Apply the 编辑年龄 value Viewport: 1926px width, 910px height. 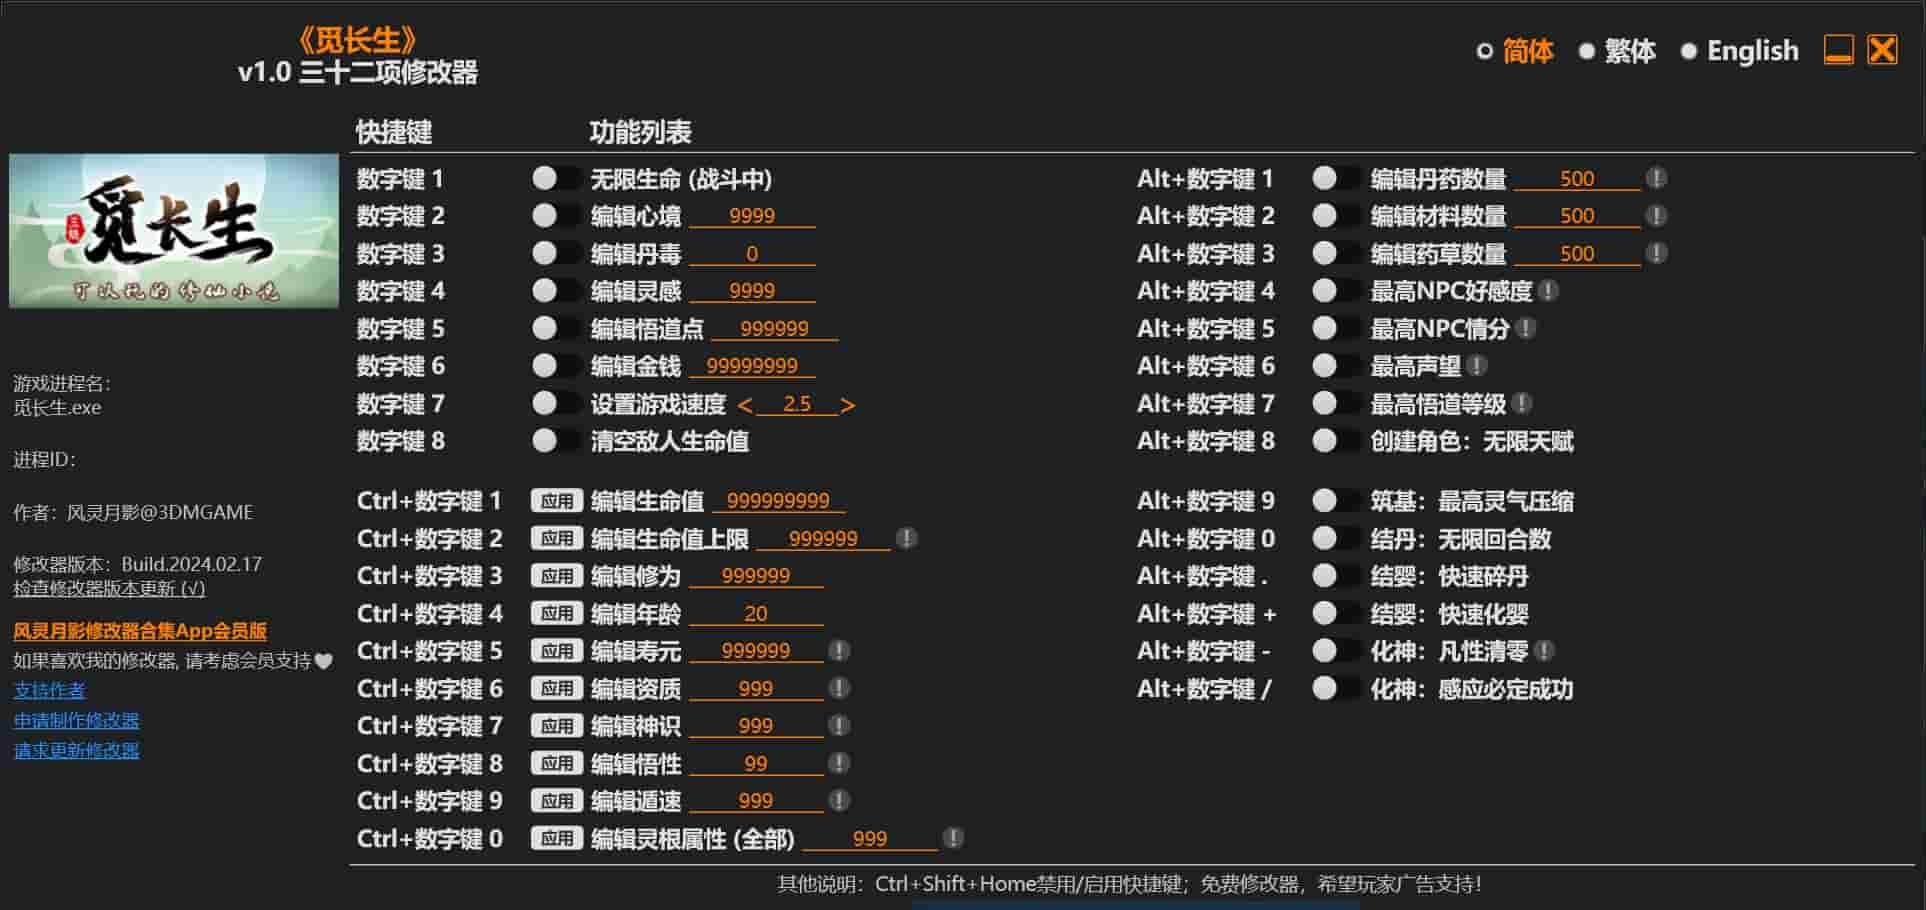pos(556,614)
